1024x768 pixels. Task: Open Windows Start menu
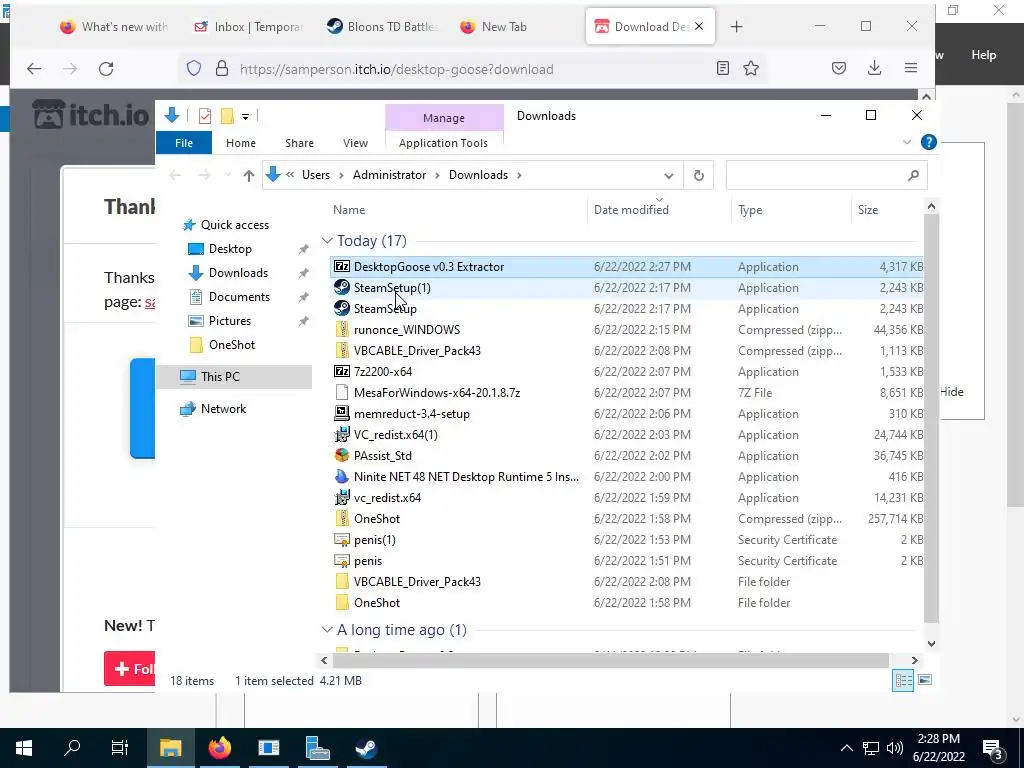pos(24,748)
